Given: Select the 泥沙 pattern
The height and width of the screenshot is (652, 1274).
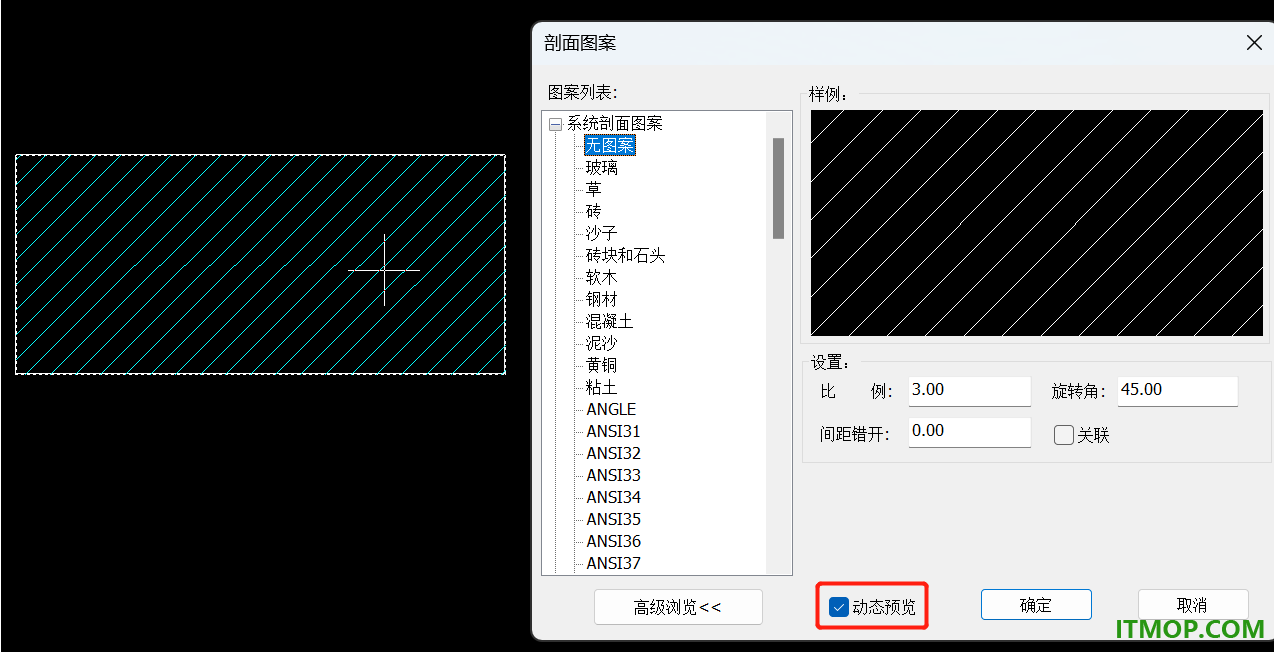Looking at the screenshot, I should (602, 343).
